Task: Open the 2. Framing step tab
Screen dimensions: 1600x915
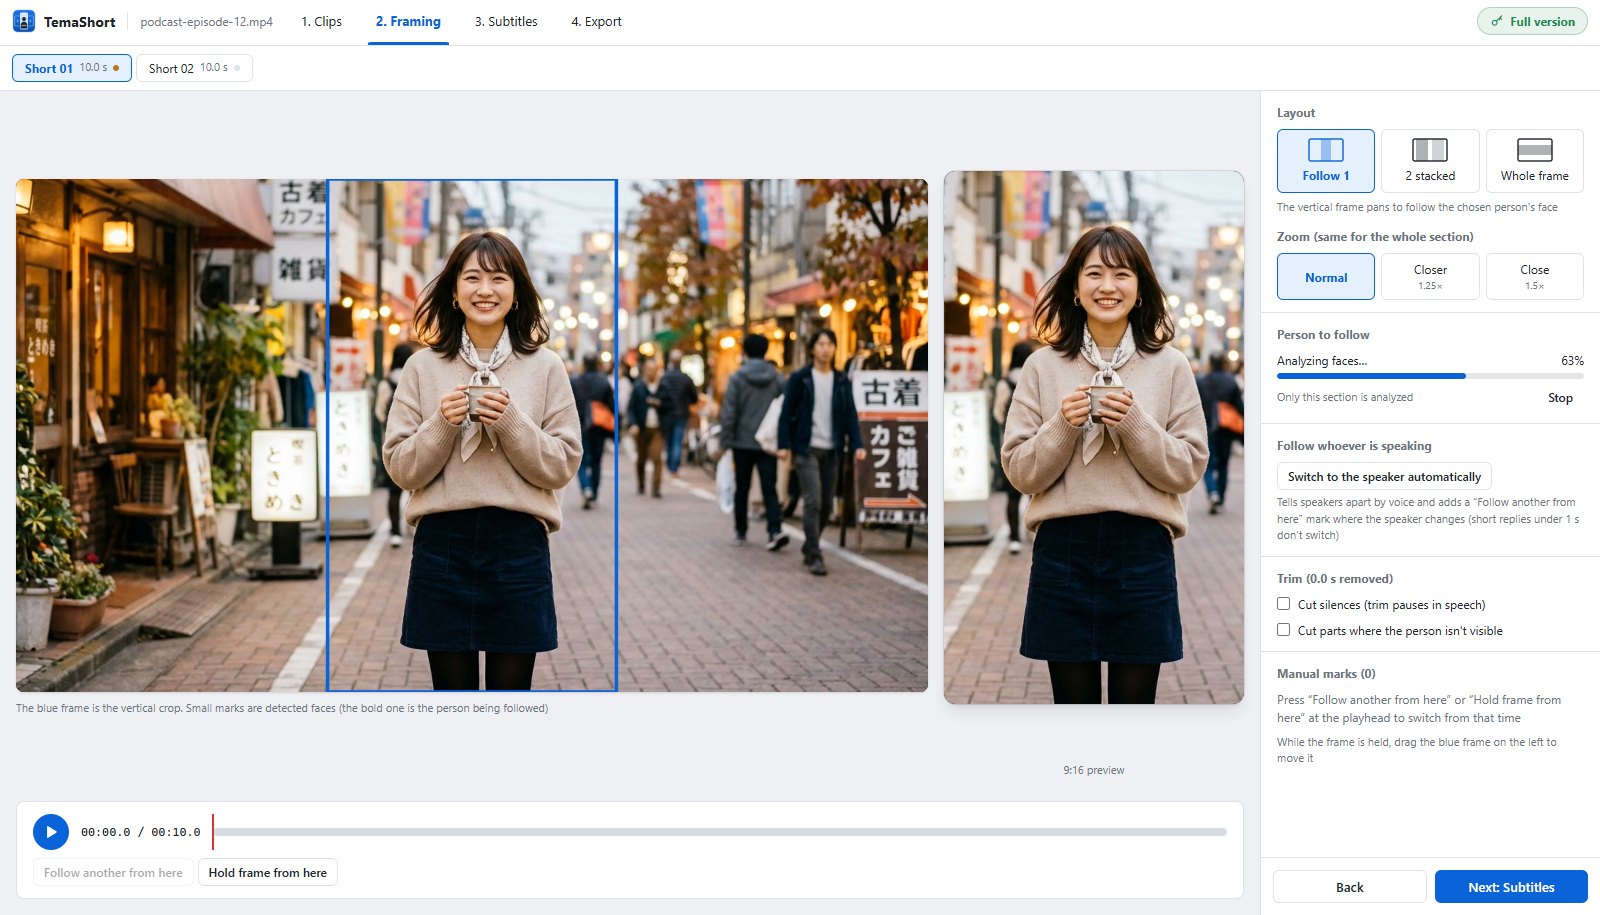Action: tap(408, 22)
